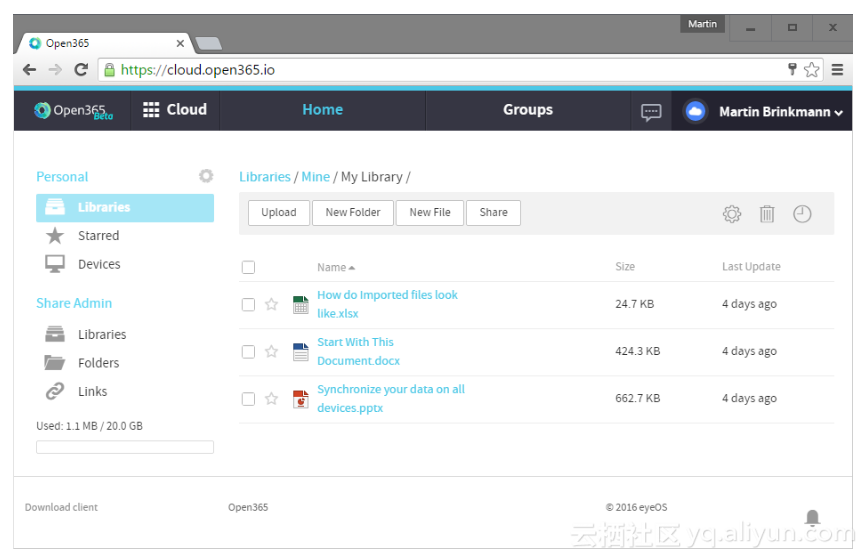Screen dimensions: 867x559
Task: Click the Share Admin Links chain icon
Action: pyautogui.click(x=55, y=391)
